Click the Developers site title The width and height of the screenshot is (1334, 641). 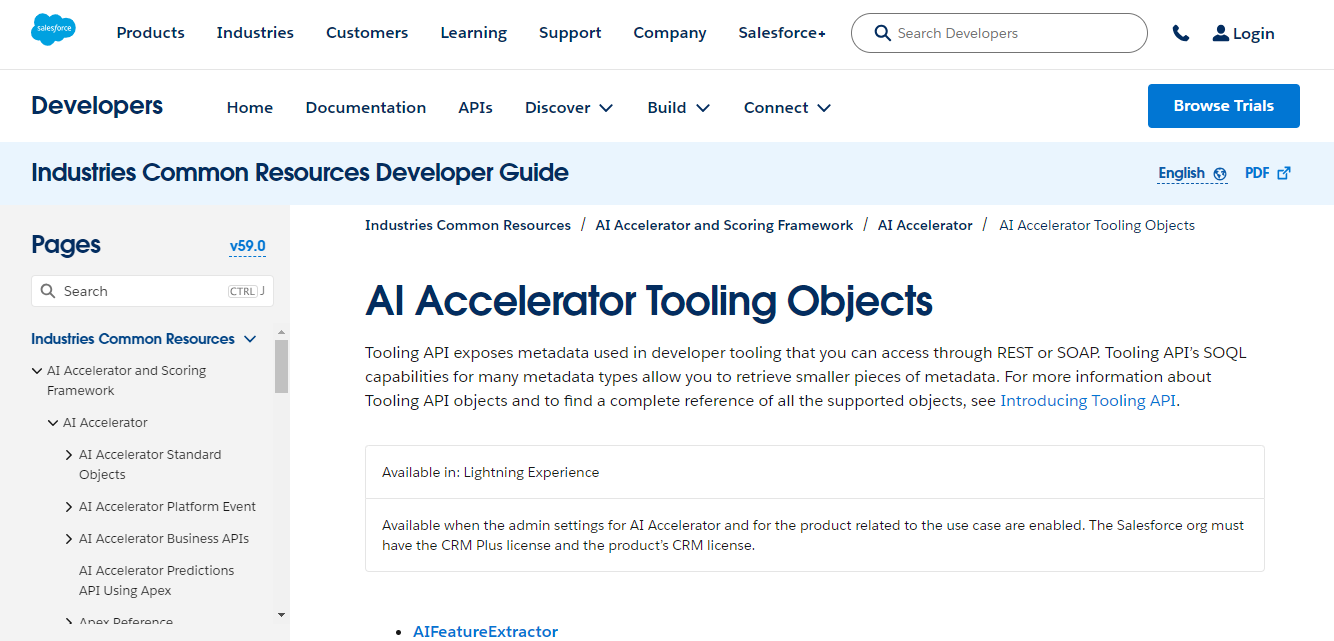(97, 106)
